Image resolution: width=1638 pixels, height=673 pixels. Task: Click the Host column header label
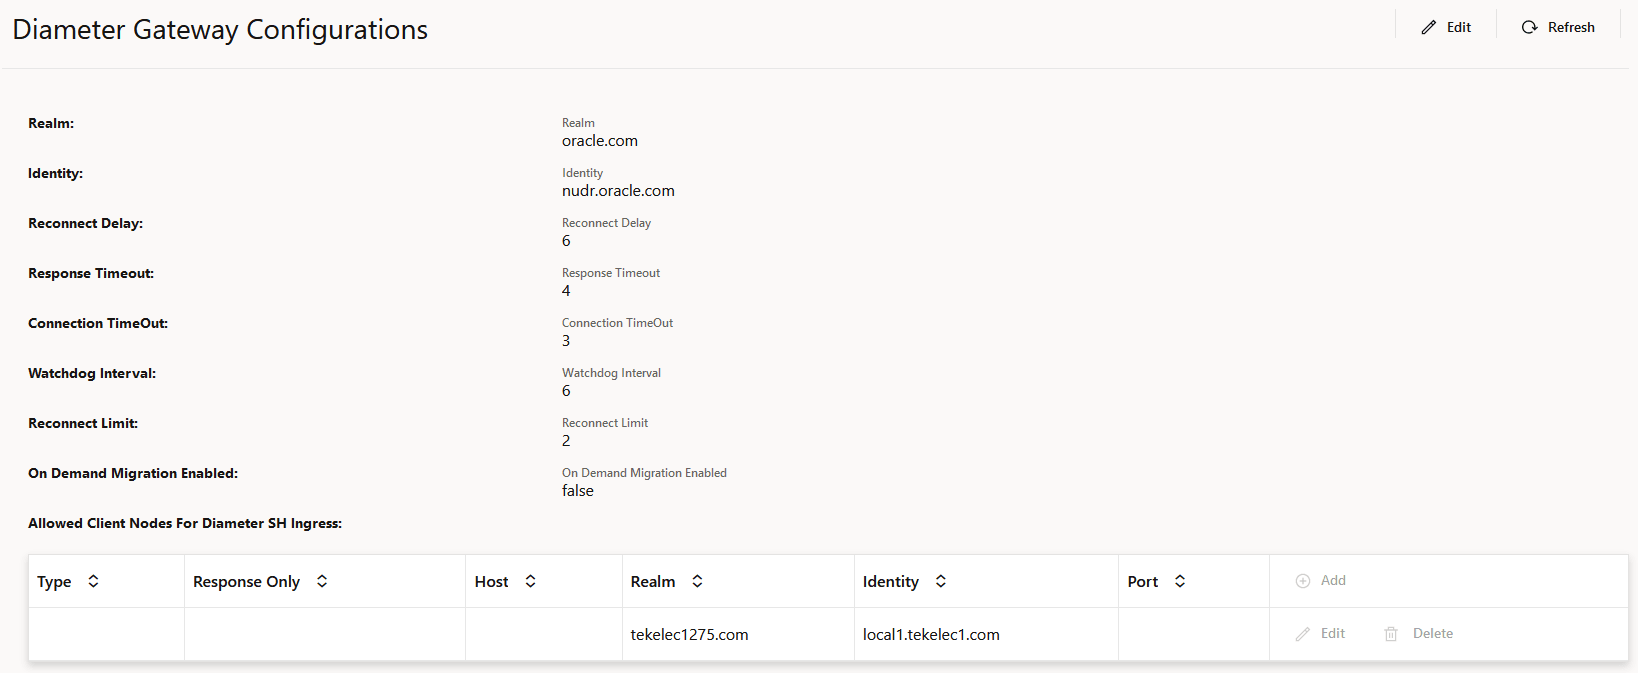491,582
